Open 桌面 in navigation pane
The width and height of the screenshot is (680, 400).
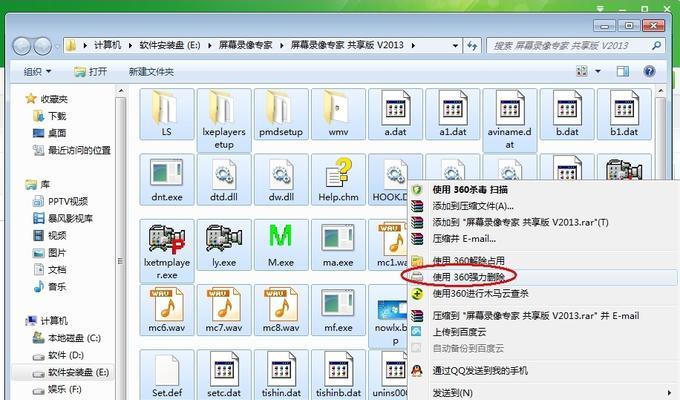50,133
